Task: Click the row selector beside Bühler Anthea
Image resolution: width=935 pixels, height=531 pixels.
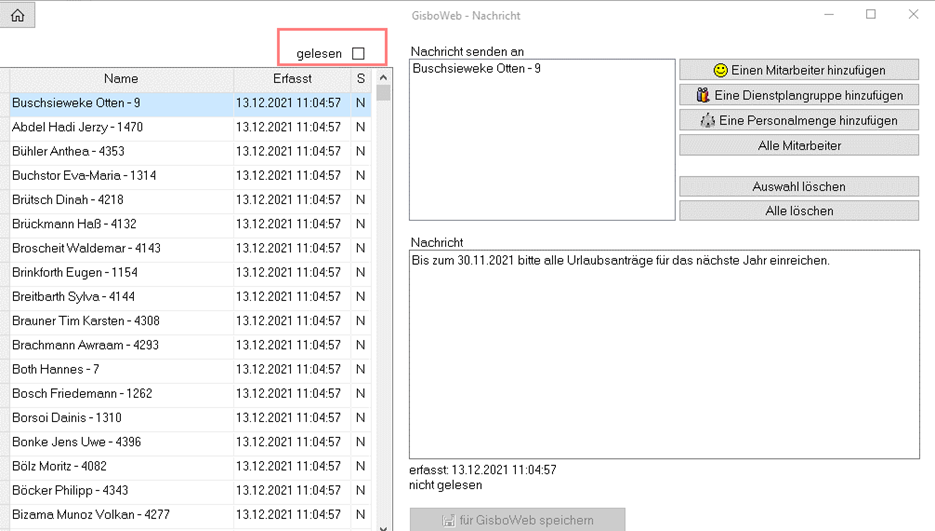Action: click(x=4, y=152)
